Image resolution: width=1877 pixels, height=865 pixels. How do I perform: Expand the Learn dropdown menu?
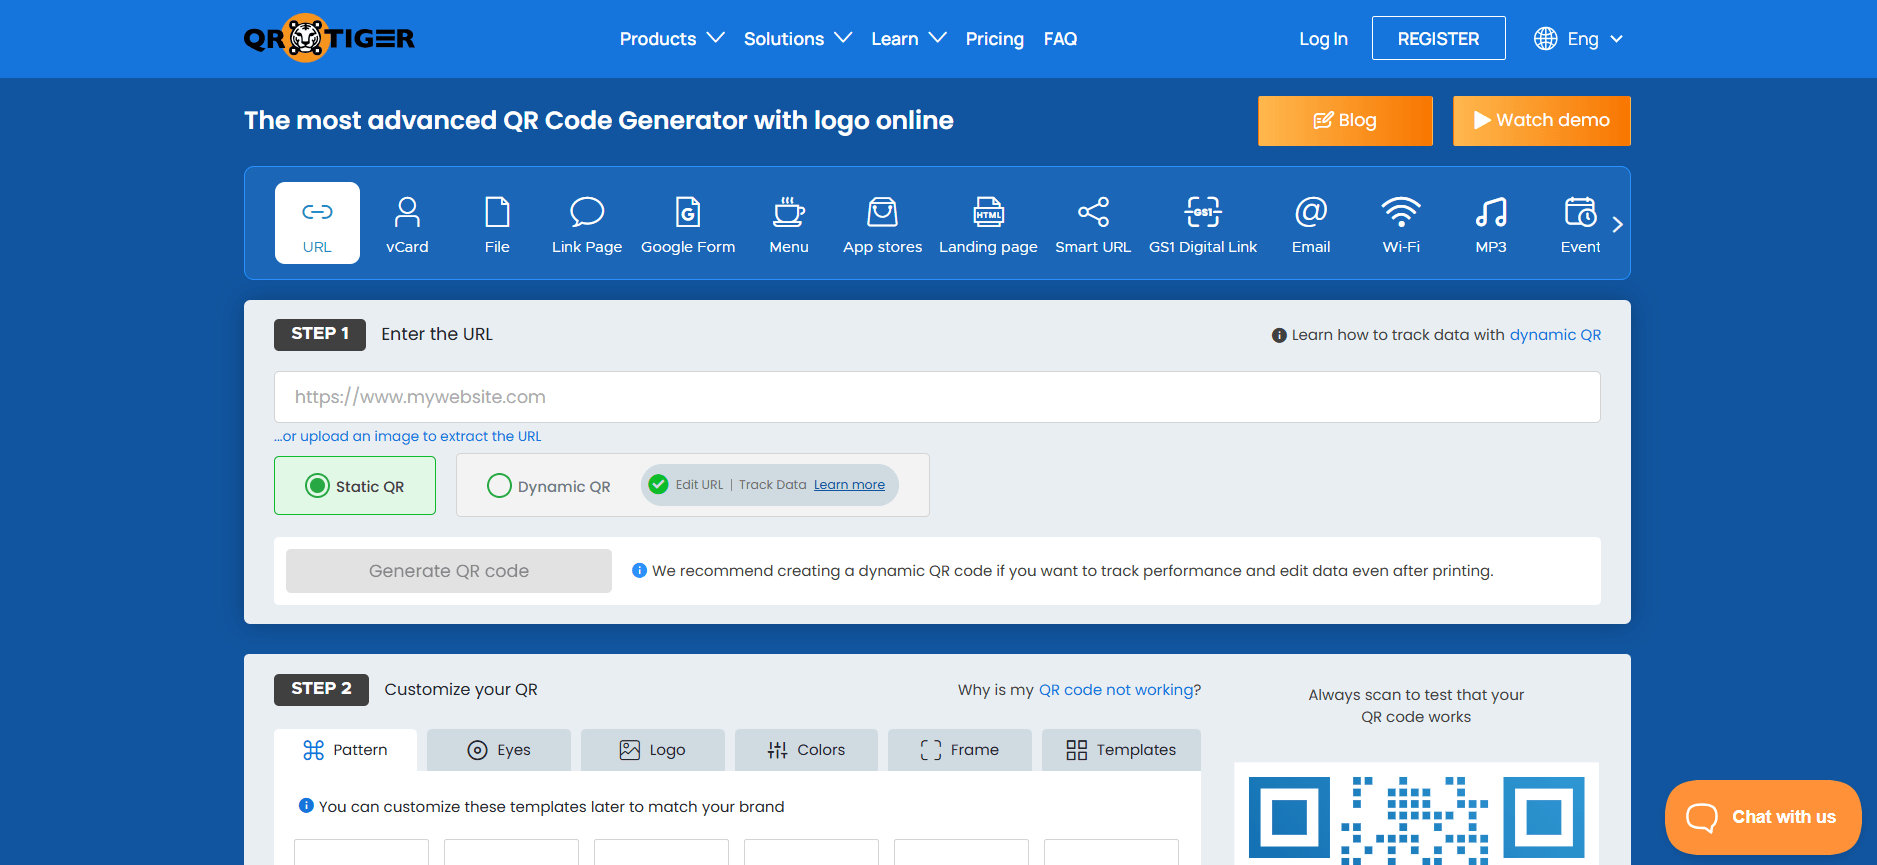(908, 39)
